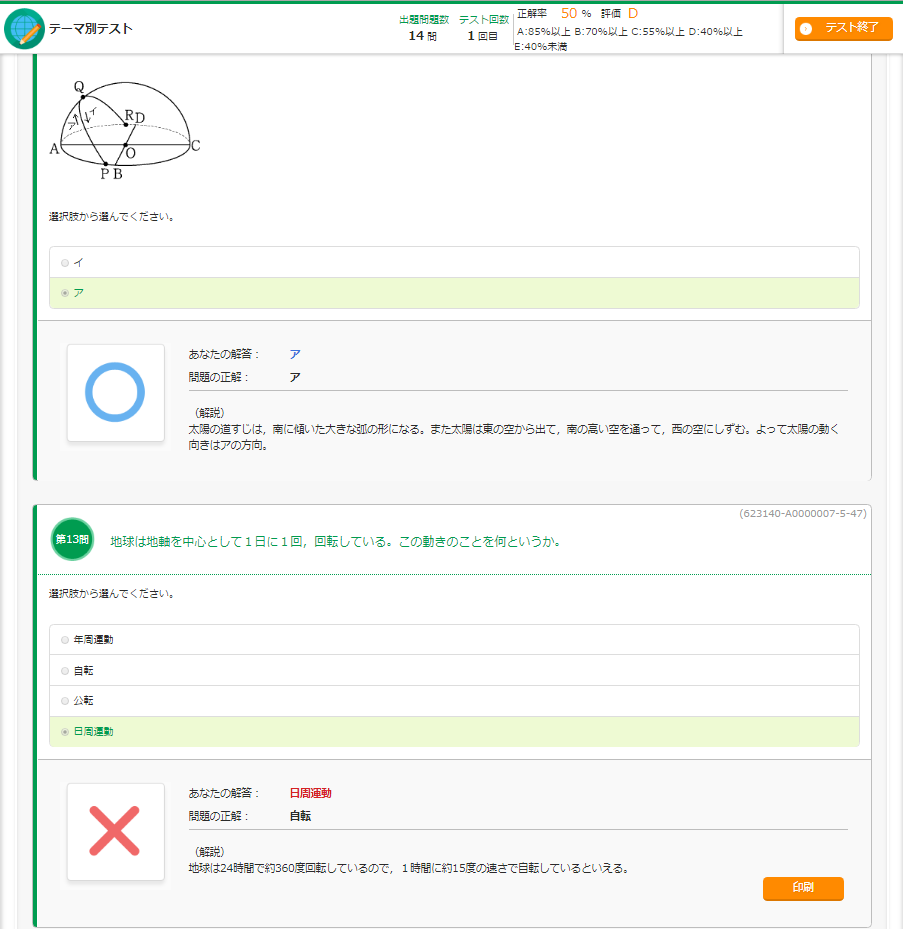Choose the 日周運動 answer option

pyautogui.click(x=66, y=732)
